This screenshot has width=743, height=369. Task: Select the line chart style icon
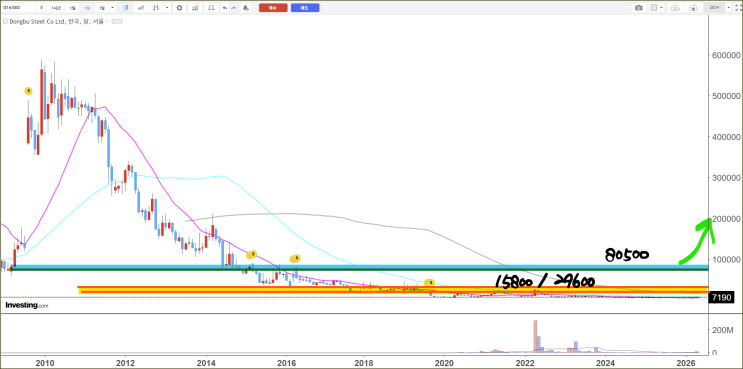[x=141, y=8]
